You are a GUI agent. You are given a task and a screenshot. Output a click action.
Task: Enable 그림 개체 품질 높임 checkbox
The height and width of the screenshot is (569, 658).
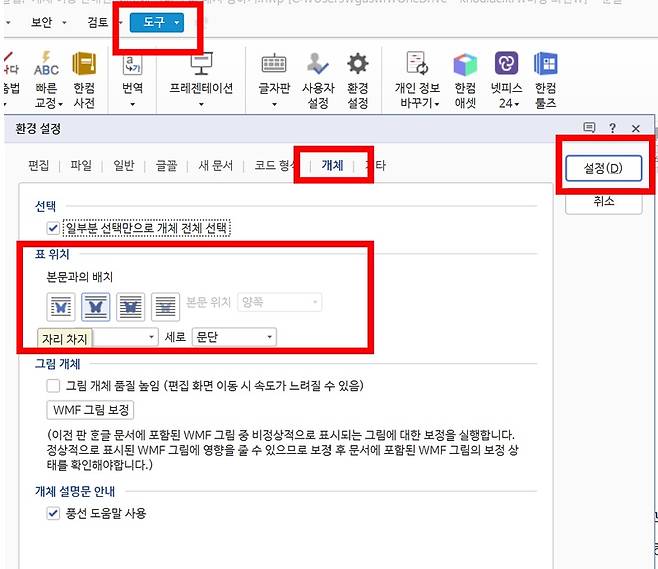53,386
